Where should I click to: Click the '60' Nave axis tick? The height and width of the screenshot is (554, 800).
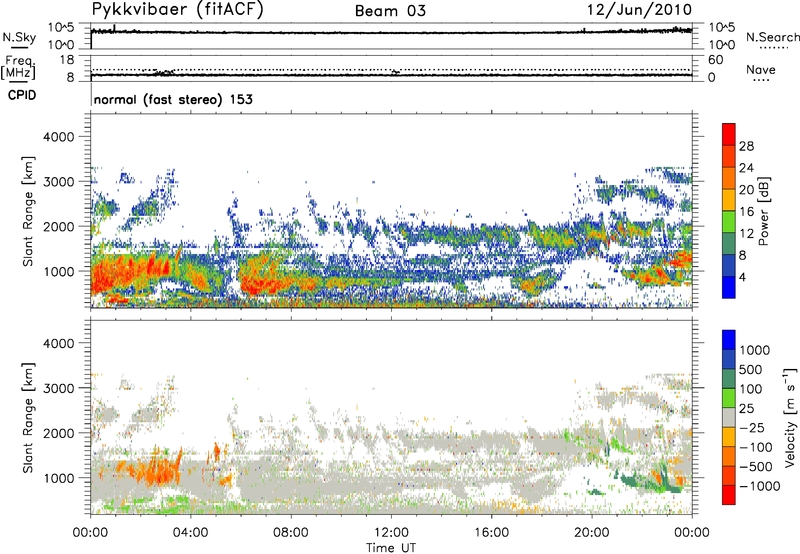pos(716,60)
